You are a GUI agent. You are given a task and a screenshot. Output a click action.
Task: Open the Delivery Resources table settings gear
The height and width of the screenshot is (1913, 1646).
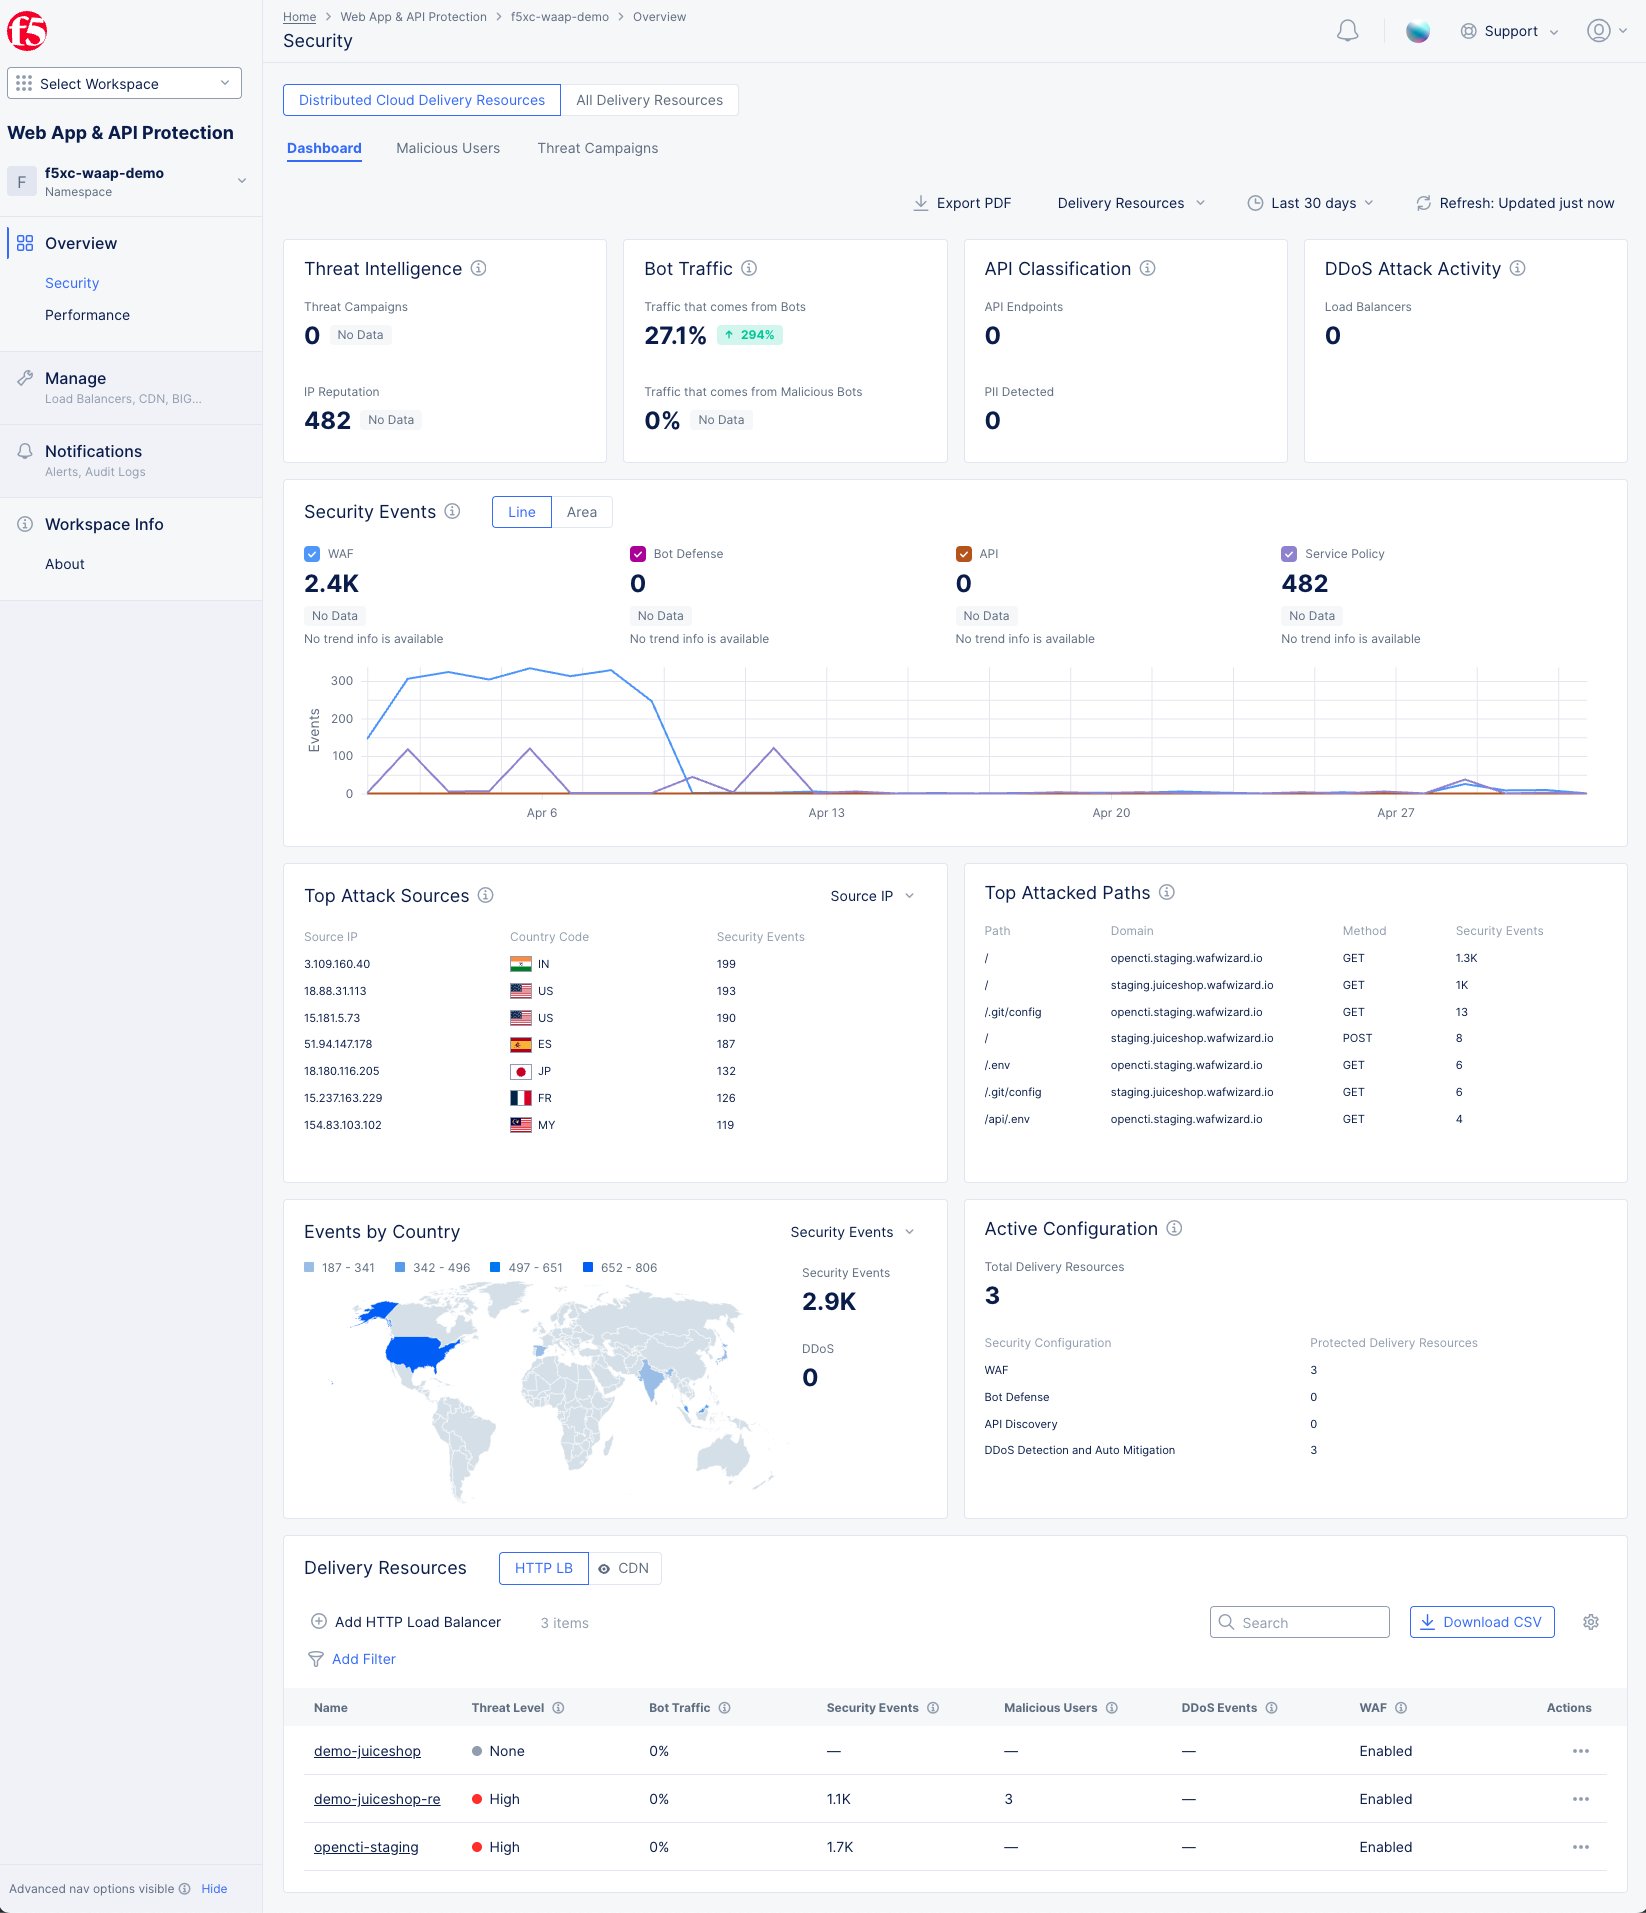coord(1591,1622)
